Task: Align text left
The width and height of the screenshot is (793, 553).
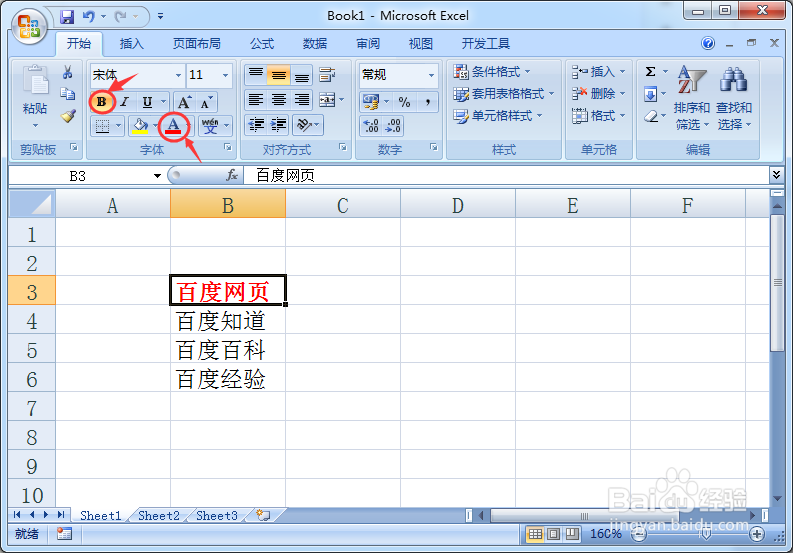Action: coord(255,100)
